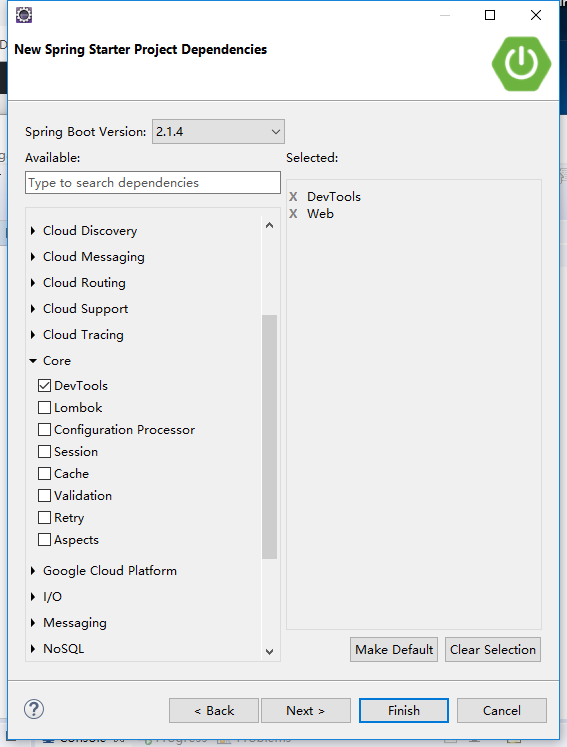The height and width of the screenshot is (747, 567).
Task: Open the help question mark icon
Action: point(34,709)
